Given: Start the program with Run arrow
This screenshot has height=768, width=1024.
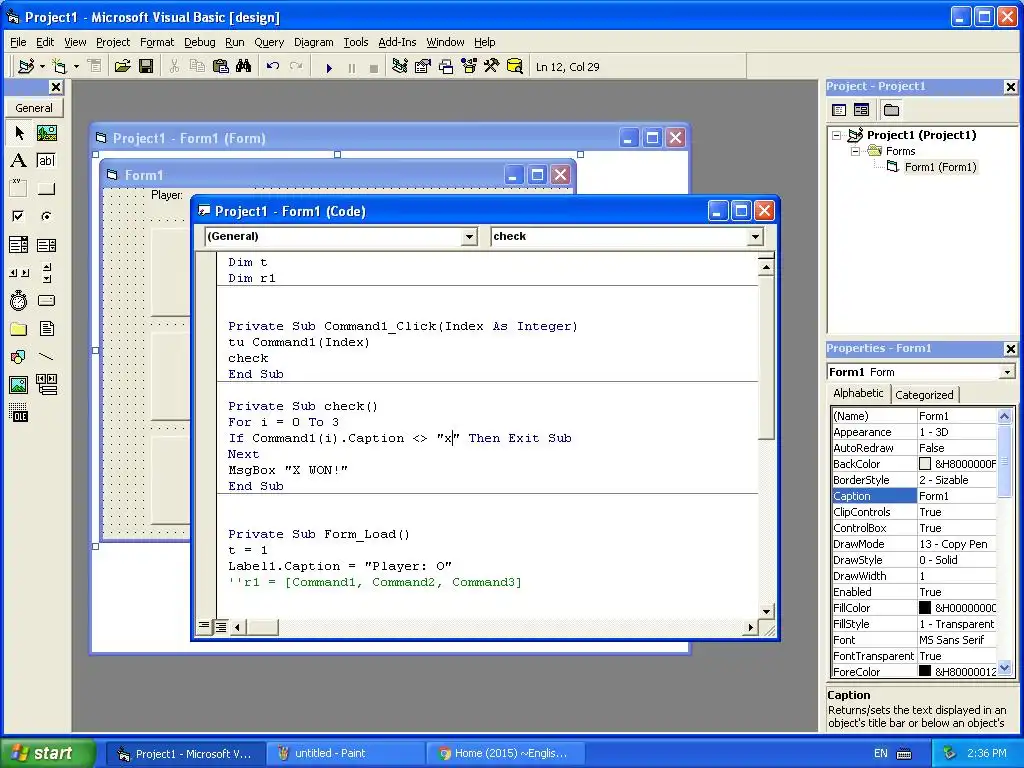Looking at the screenshot, I should (329, 67).
